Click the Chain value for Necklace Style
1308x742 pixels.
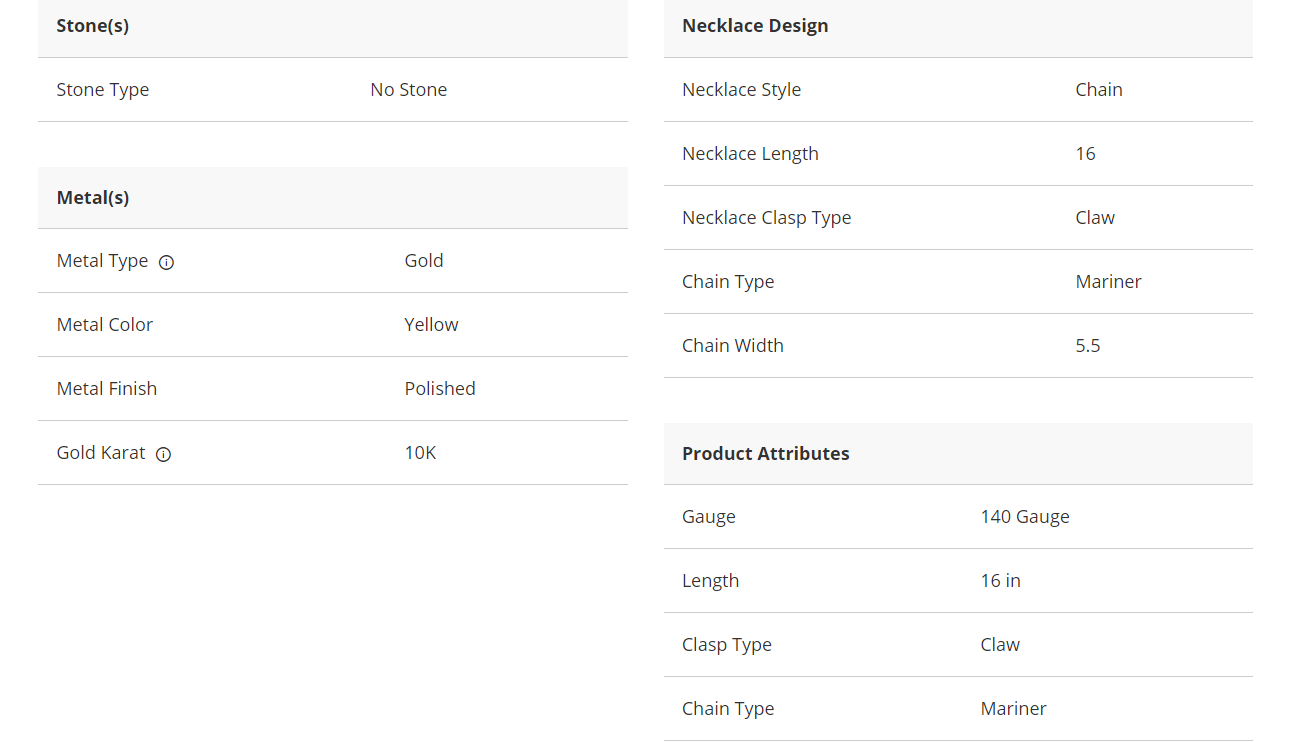pyautogui.click(x=1099, y=90)
